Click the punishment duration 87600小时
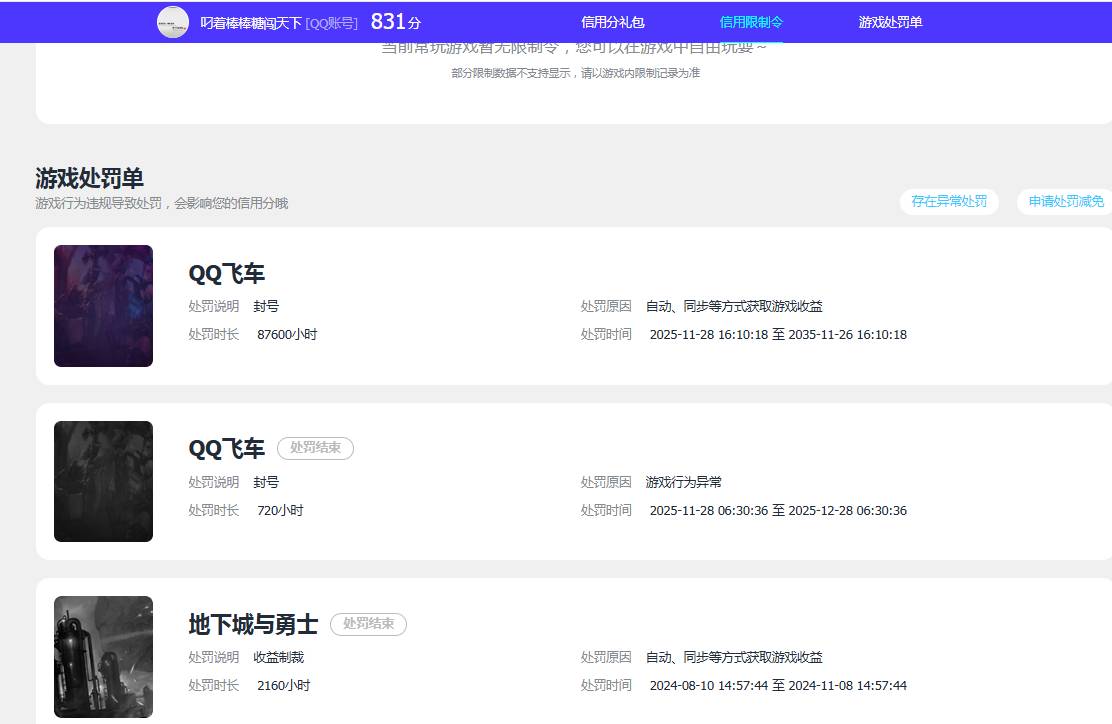Screen dimensions: 1112x724 [287, 334]
